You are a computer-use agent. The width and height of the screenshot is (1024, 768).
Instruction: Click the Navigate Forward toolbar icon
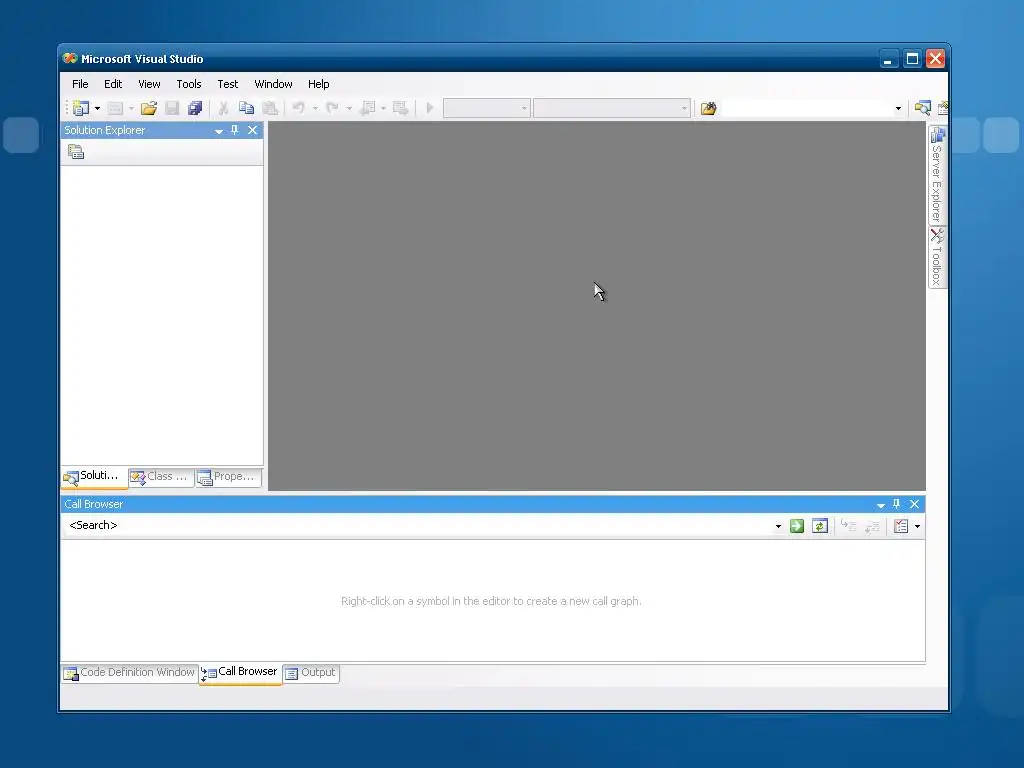point(400,108)
